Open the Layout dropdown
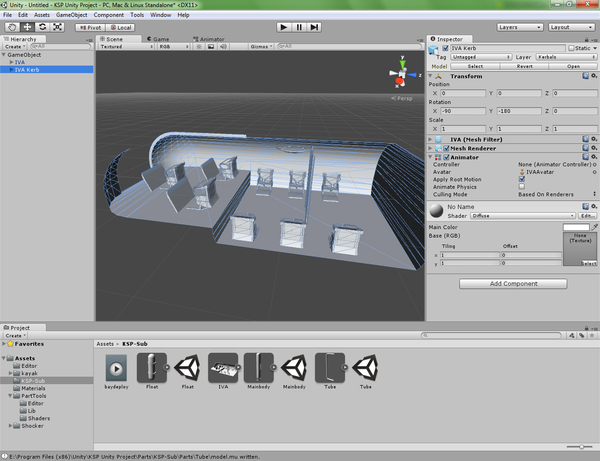600x461 pixels. [571, 27]
